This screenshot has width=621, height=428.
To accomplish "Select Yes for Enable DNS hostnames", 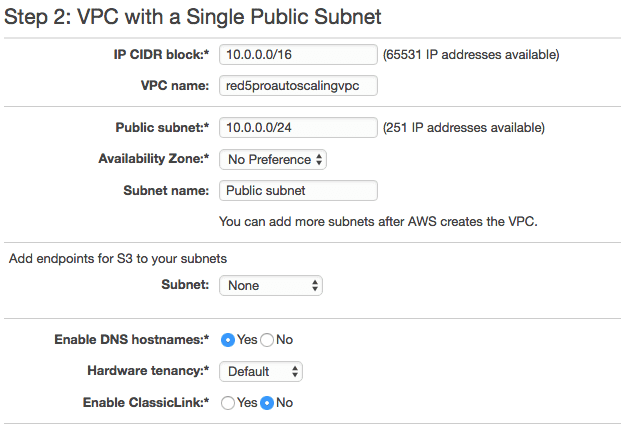I will coord(228,340).
